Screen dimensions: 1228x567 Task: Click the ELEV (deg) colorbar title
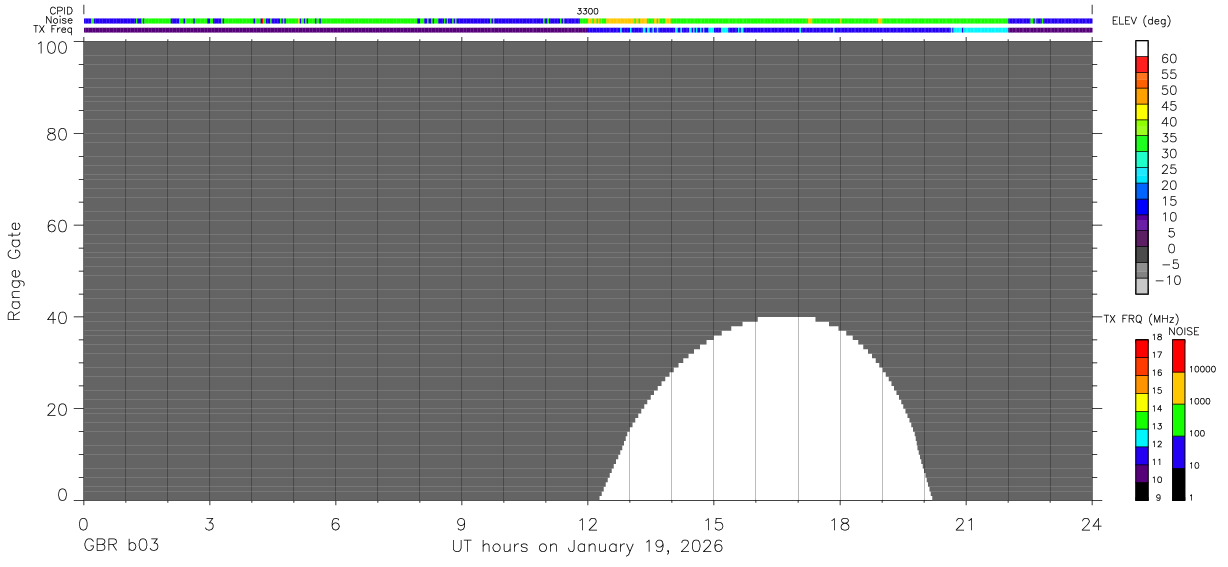coord(1141,21)
